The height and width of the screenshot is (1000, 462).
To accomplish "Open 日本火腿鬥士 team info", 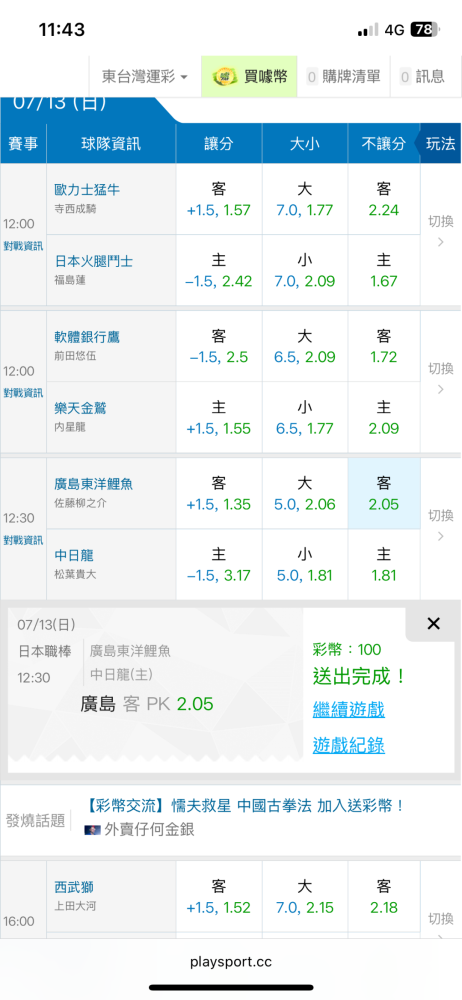I will click(x=94, y=261).
